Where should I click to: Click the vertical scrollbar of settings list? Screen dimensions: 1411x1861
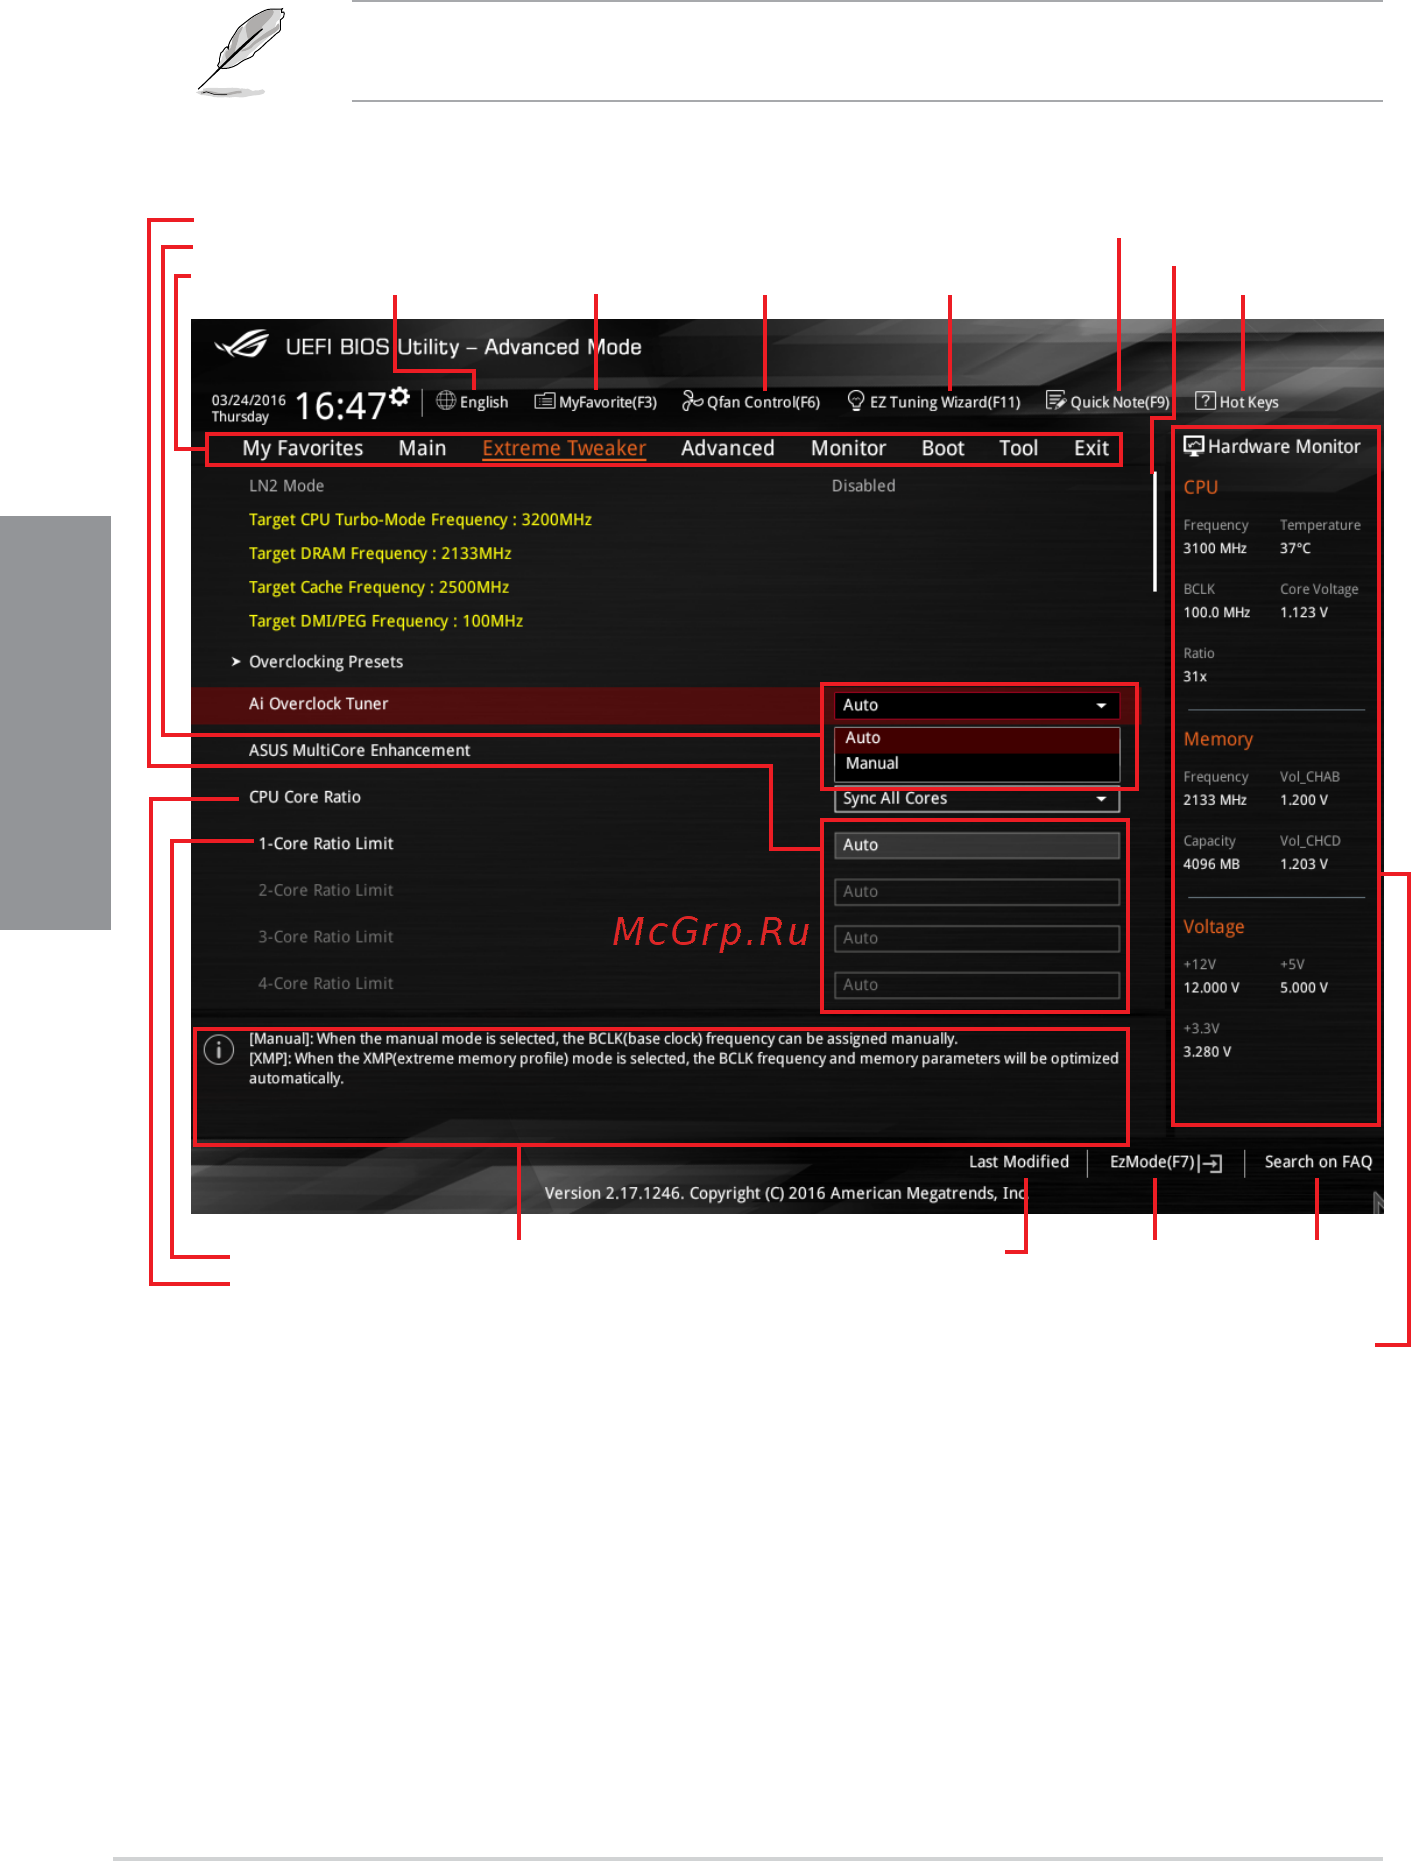(1154, 530)
